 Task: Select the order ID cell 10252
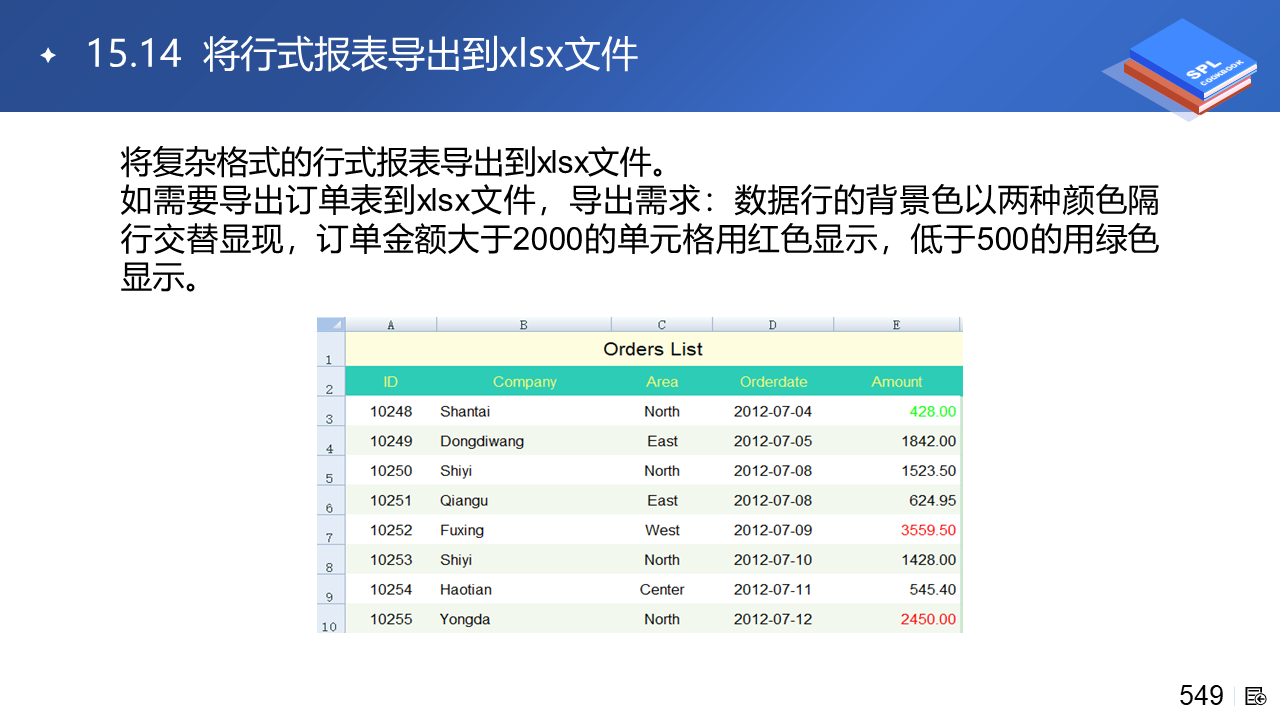point(391,530)
